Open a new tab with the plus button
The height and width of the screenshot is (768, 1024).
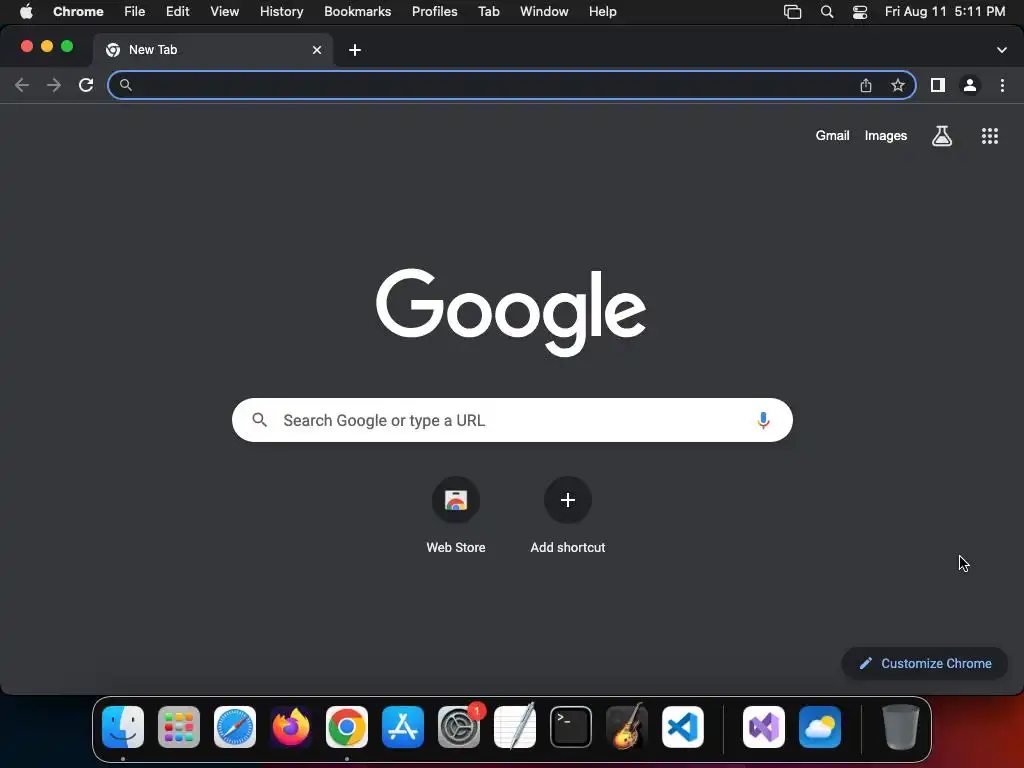(x=355, y=50)
